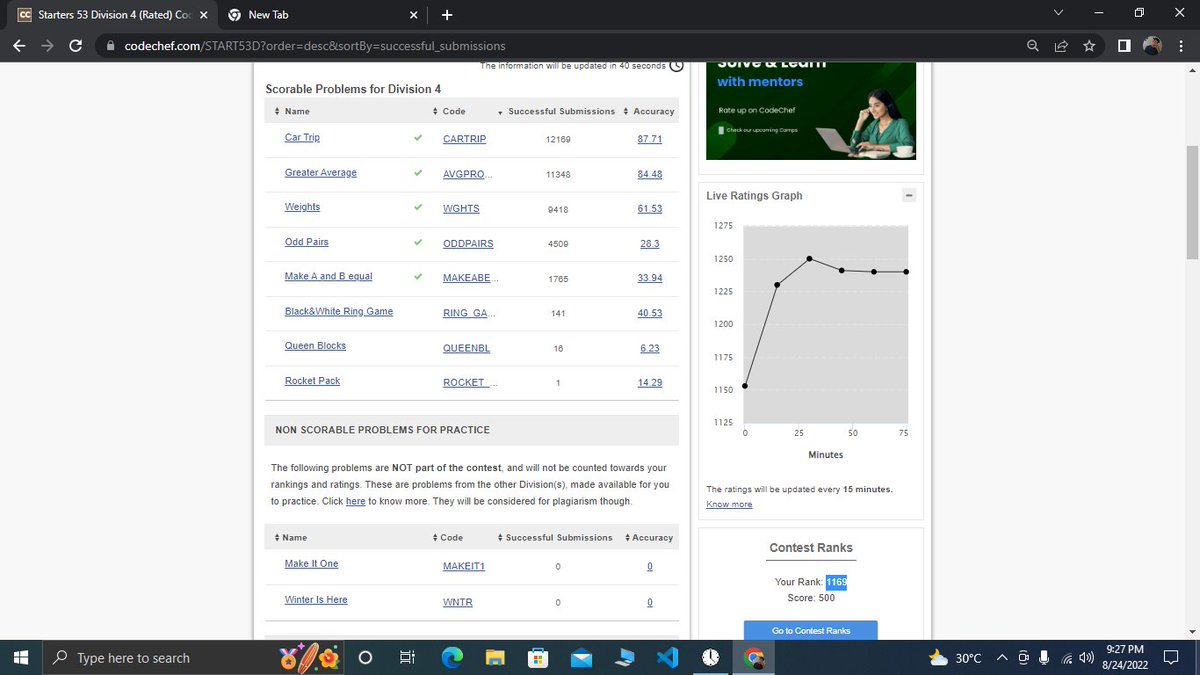Viewport: 1200px width, 675px height.
Task: Open File Explorer from the taskbar
Action: click(495, 657)
